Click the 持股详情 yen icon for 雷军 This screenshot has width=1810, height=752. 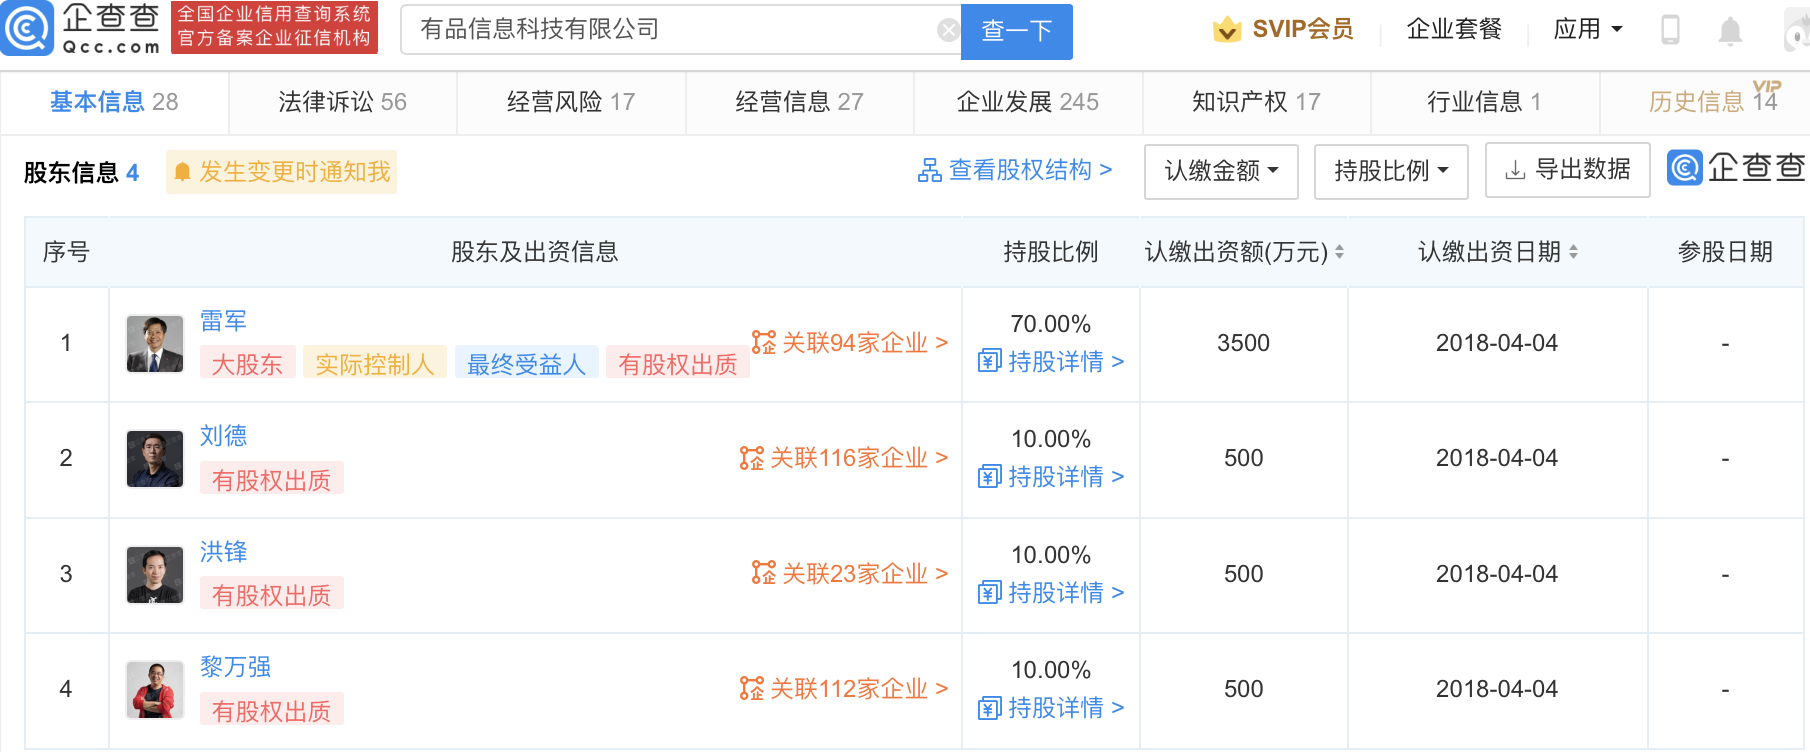[990, 361]
